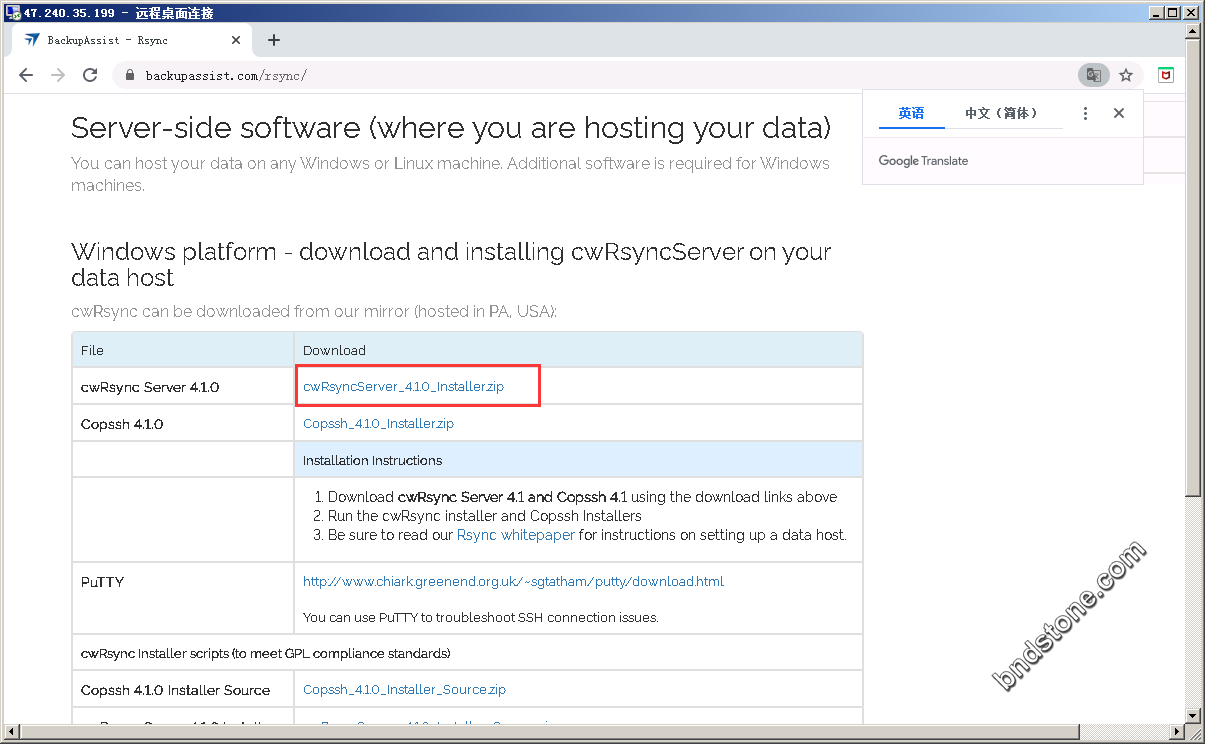Close the Google Translate popup
This screenshot has width=1205, height=744.
[1119, 113]
